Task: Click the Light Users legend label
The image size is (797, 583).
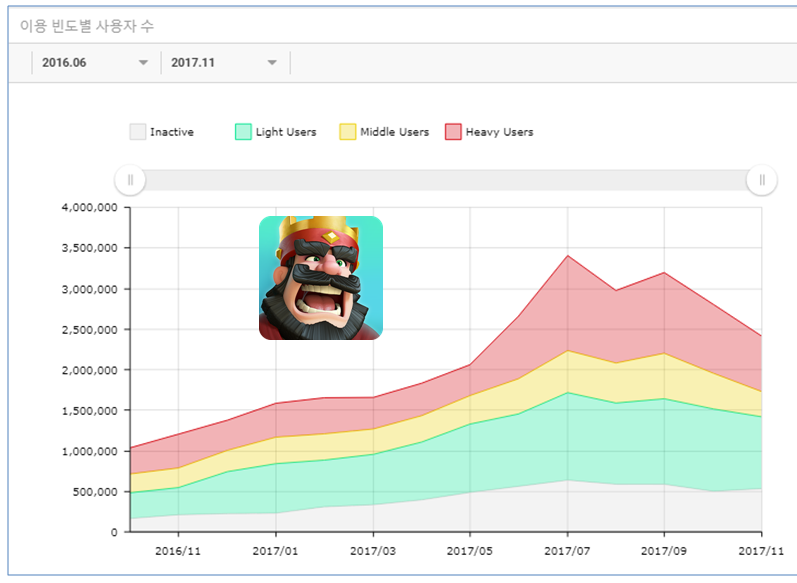Action: click(286, 132)
